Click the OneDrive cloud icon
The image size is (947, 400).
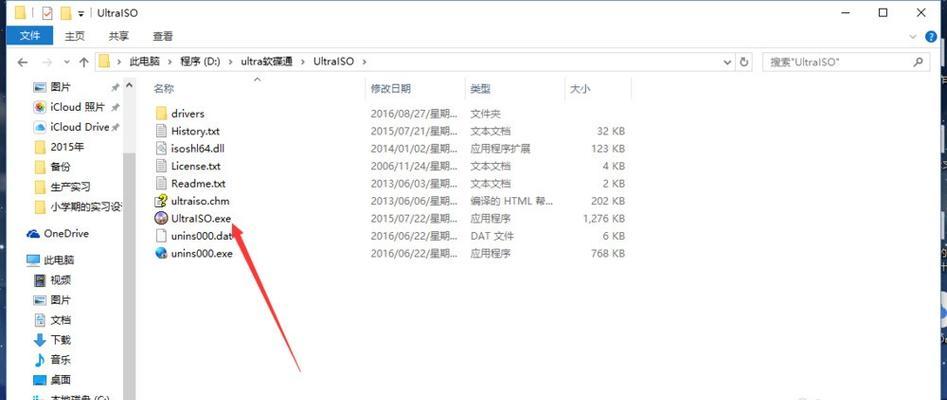click(x=33, y=234)
